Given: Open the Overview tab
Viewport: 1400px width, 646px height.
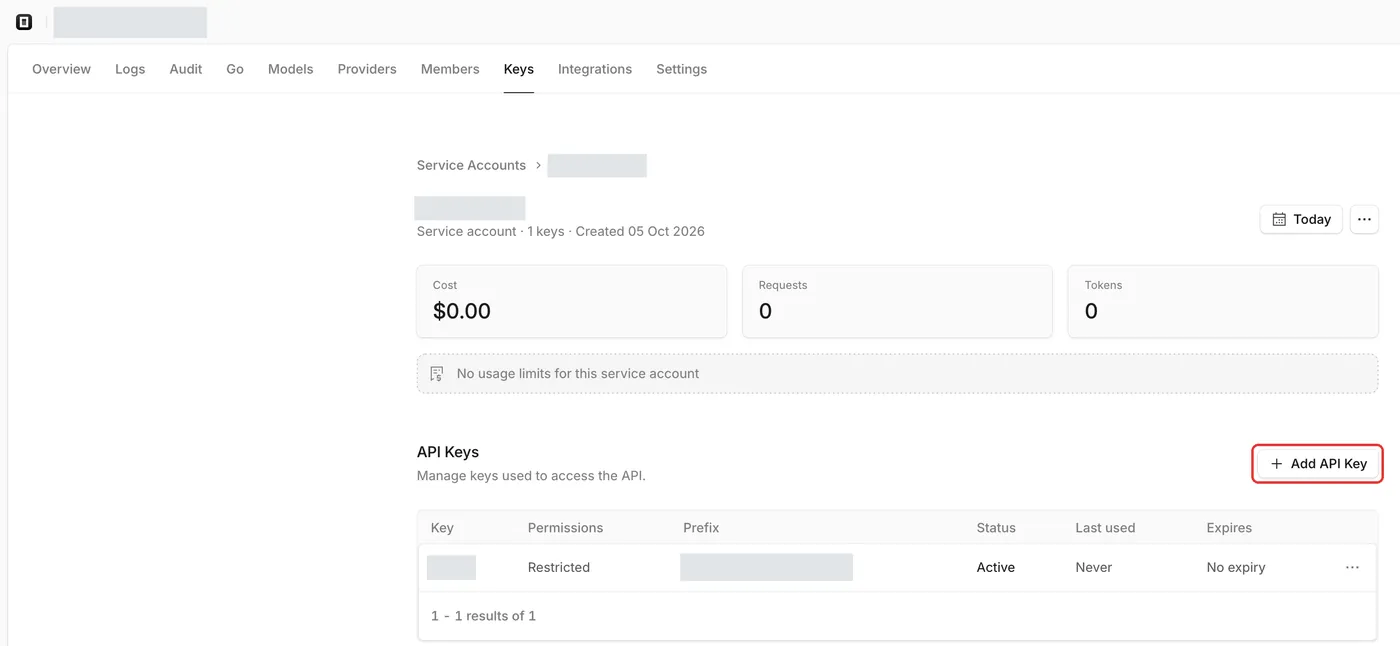Looking at the screenshot, I should 61,69.
